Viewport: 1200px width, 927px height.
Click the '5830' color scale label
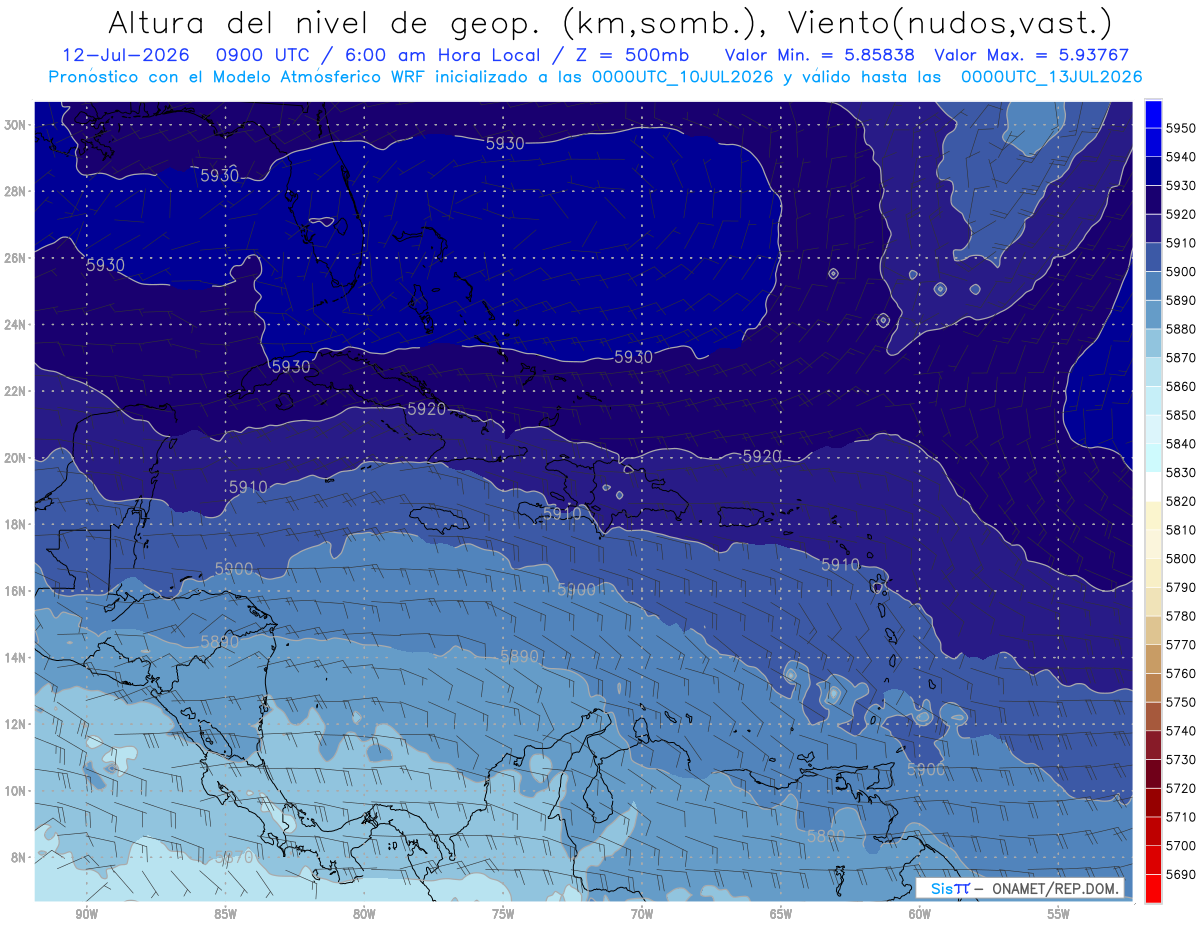click(x=1180, y=472)
